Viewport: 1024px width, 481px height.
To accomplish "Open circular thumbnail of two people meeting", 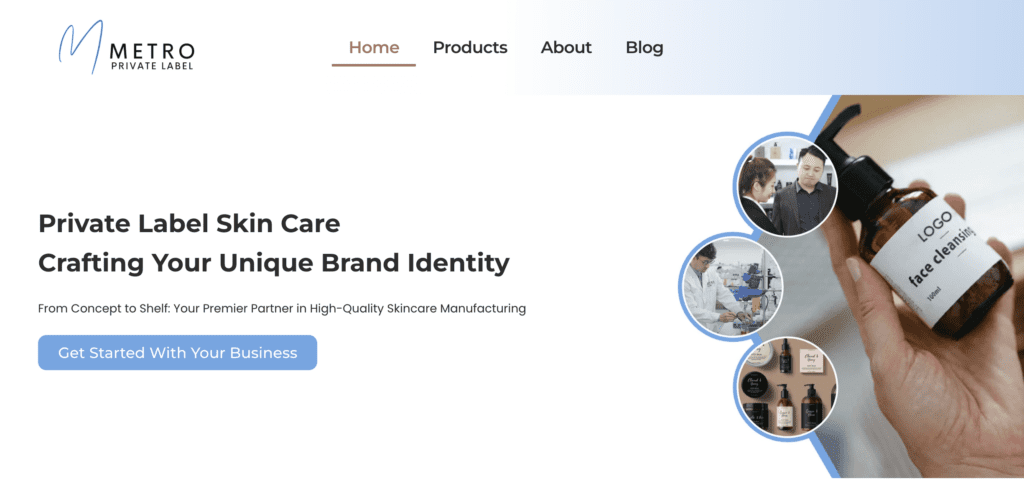I will click(788, 185).
